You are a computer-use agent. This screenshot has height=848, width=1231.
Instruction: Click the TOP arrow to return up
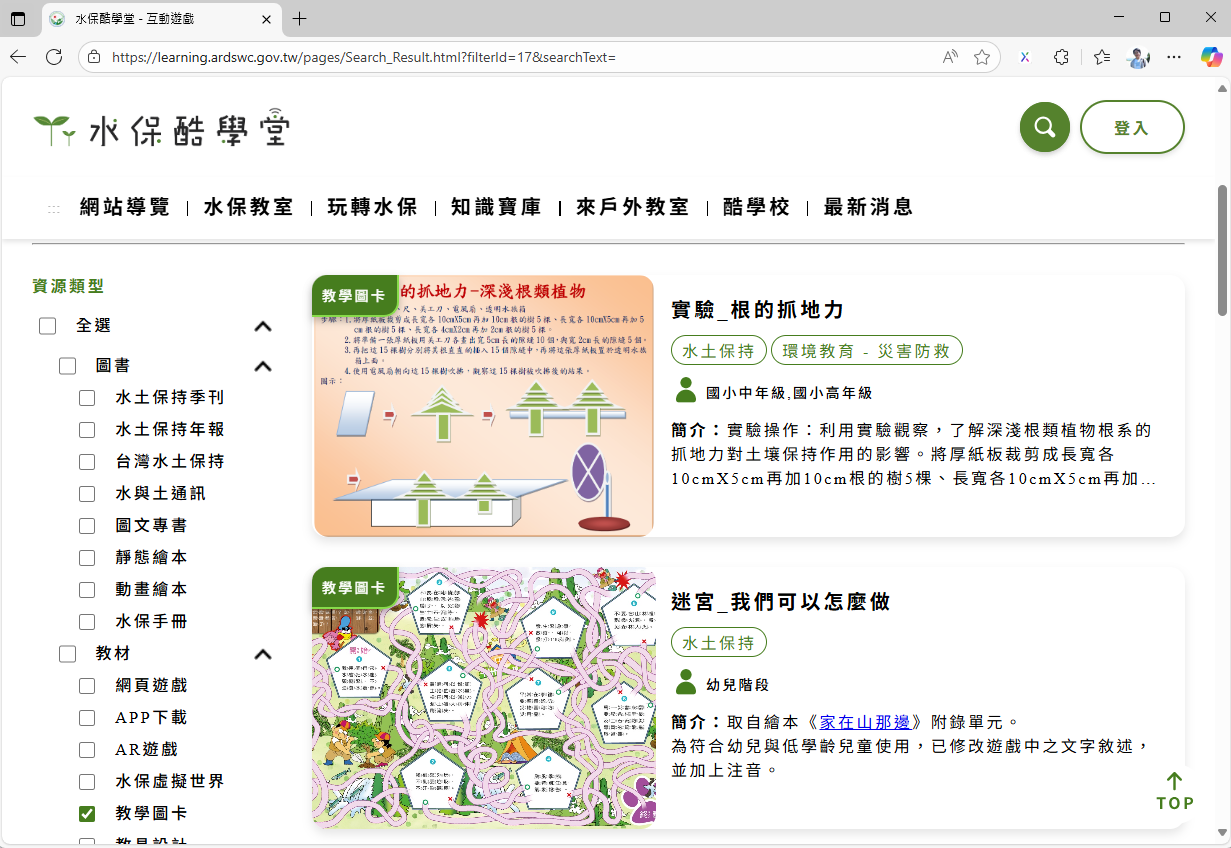[1175, 792]
